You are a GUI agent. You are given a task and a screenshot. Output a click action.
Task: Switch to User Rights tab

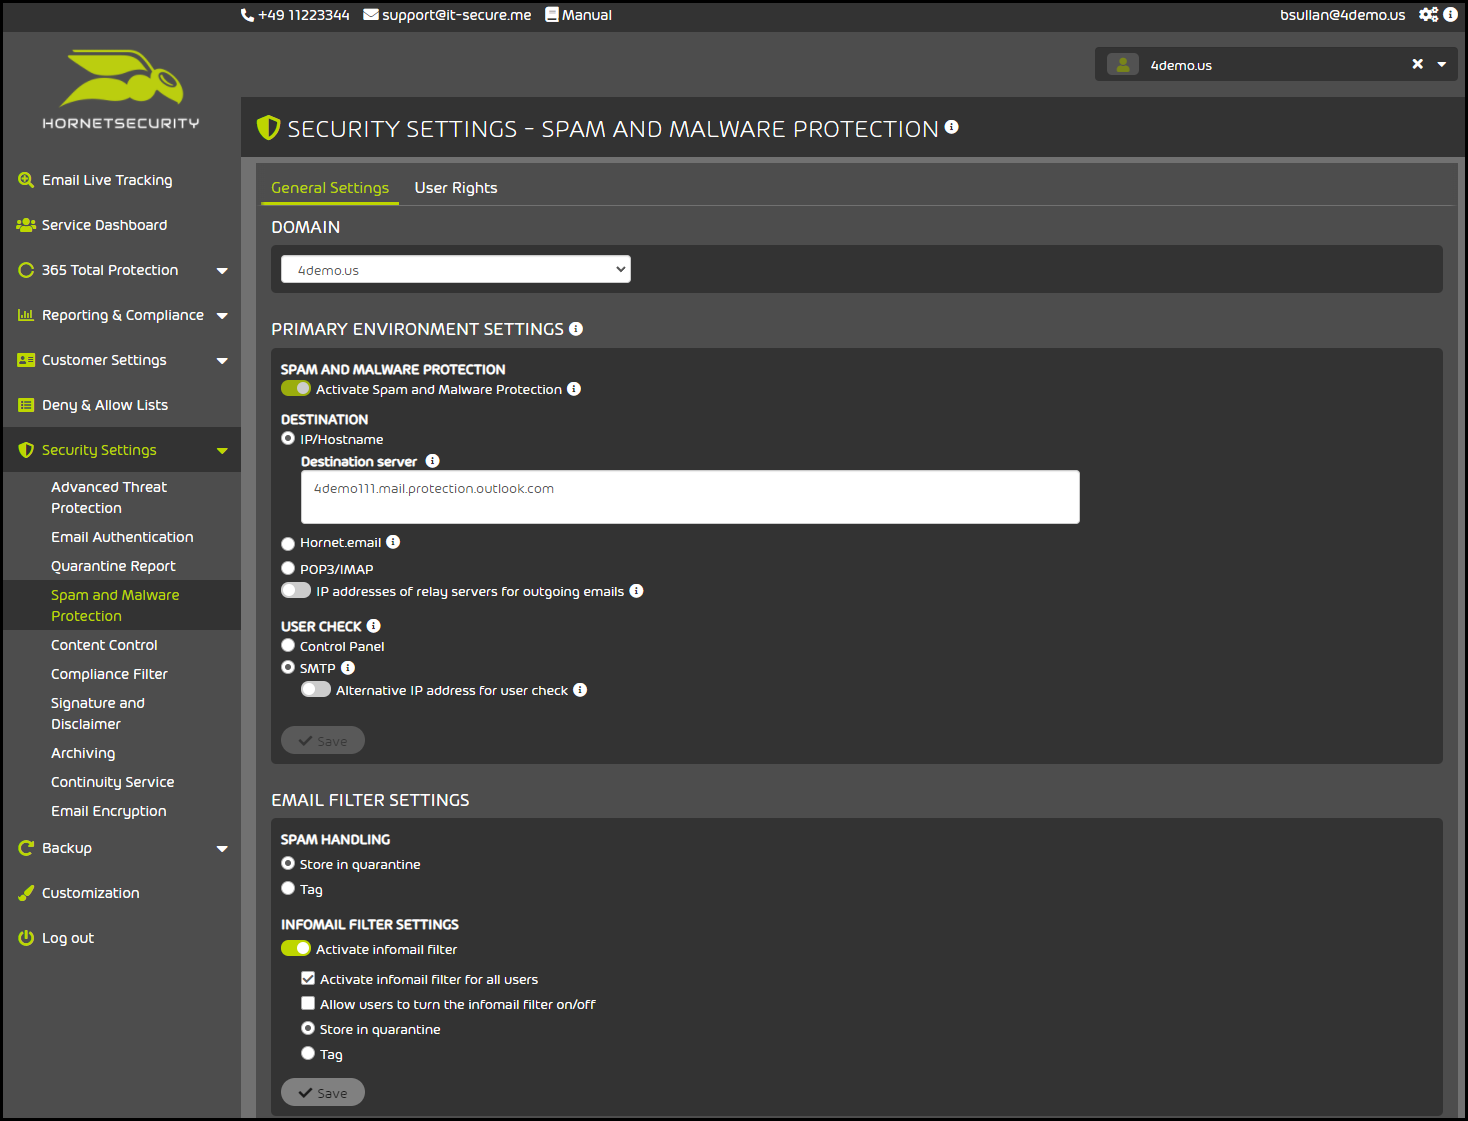pos(456,188)
